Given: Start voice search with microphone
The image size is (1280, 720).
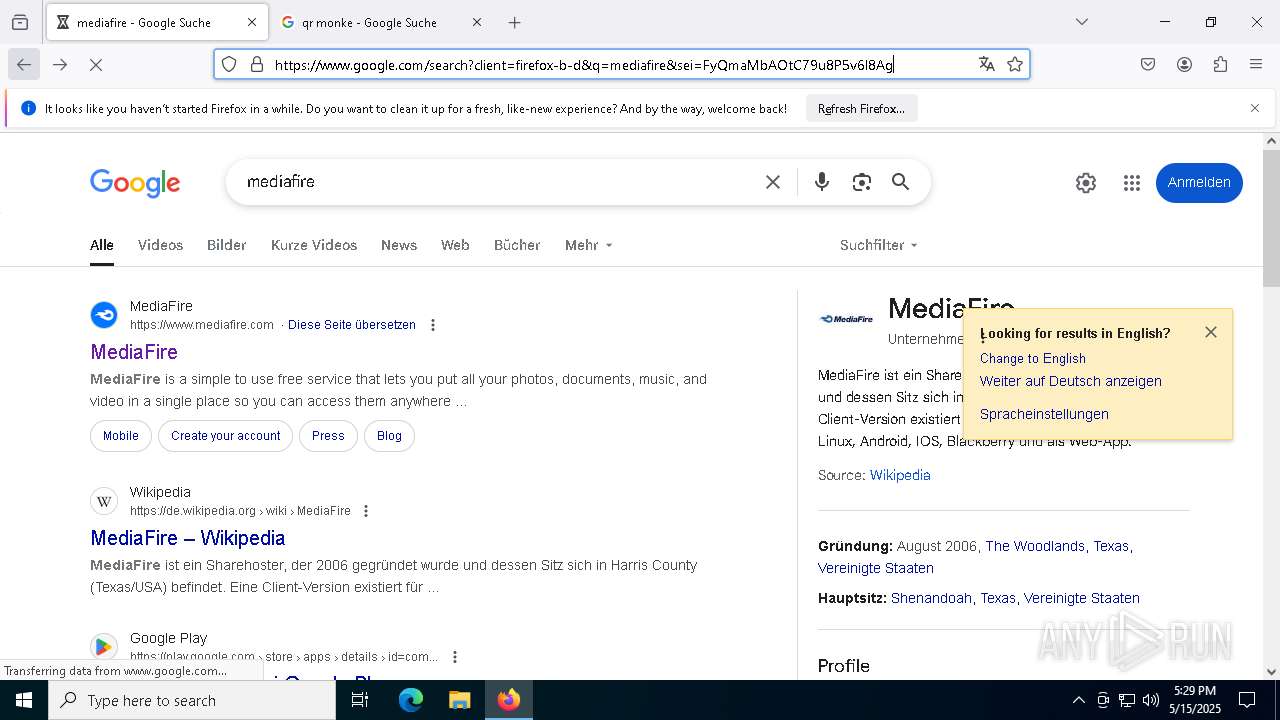Looking at the screenshot, I should click(x=822, y=182).
